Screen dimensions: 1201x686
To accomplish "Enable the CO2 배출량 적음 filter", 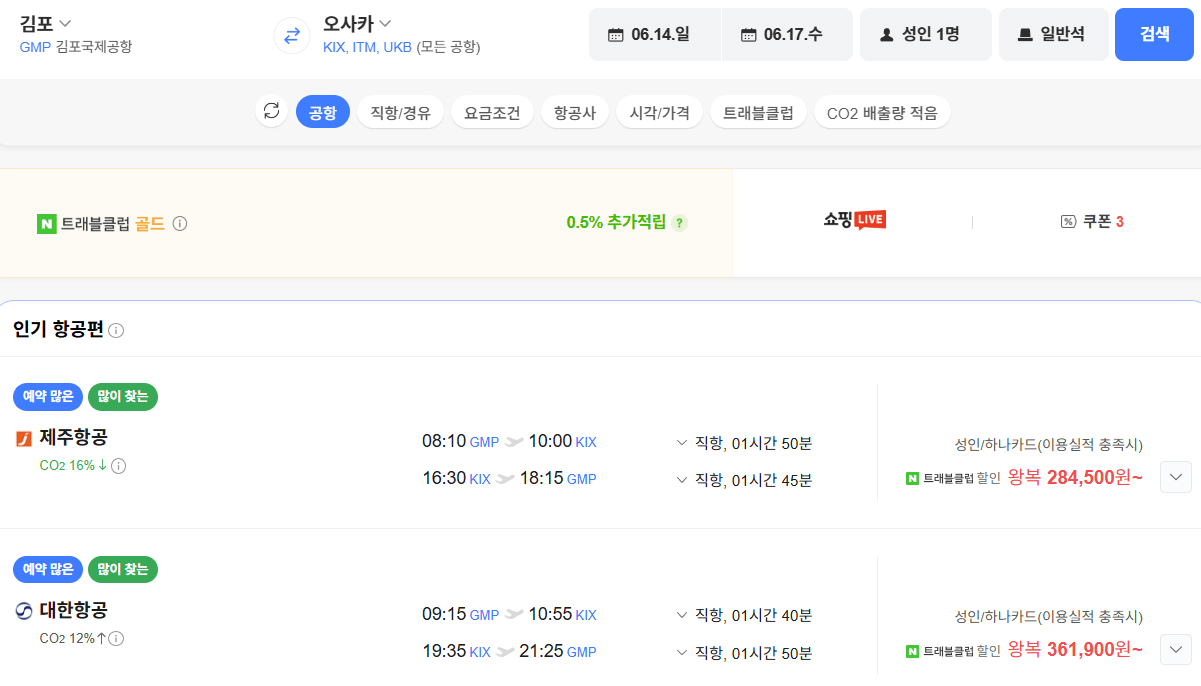I will [882, 112].
